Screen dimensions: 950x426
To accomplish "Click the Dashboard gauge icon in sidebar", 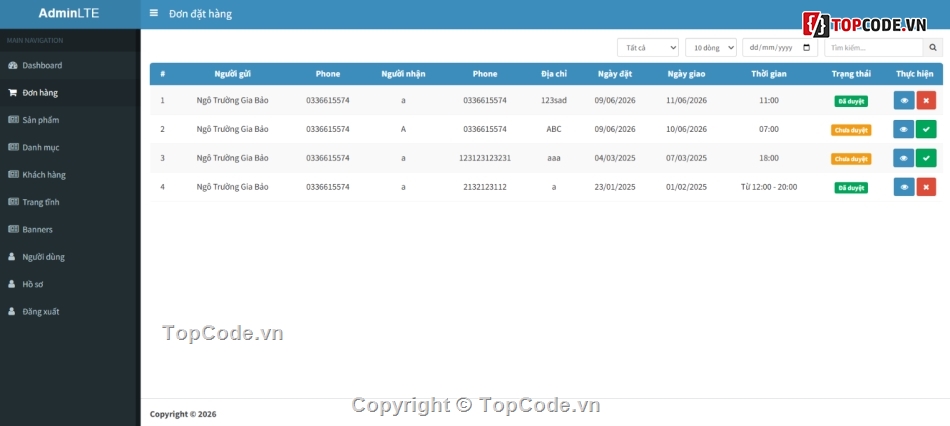I will tap(12, 65).
